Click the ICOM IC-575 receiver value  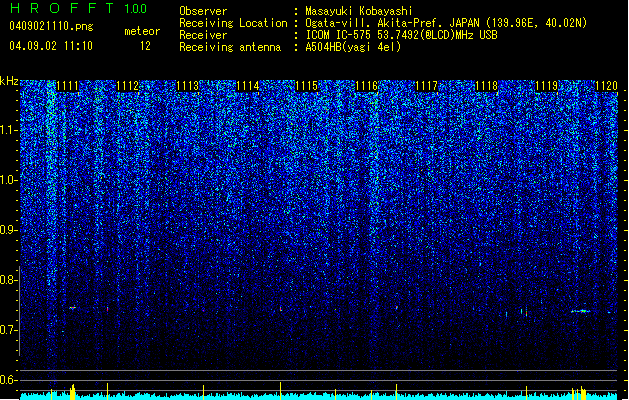[401, 35]
